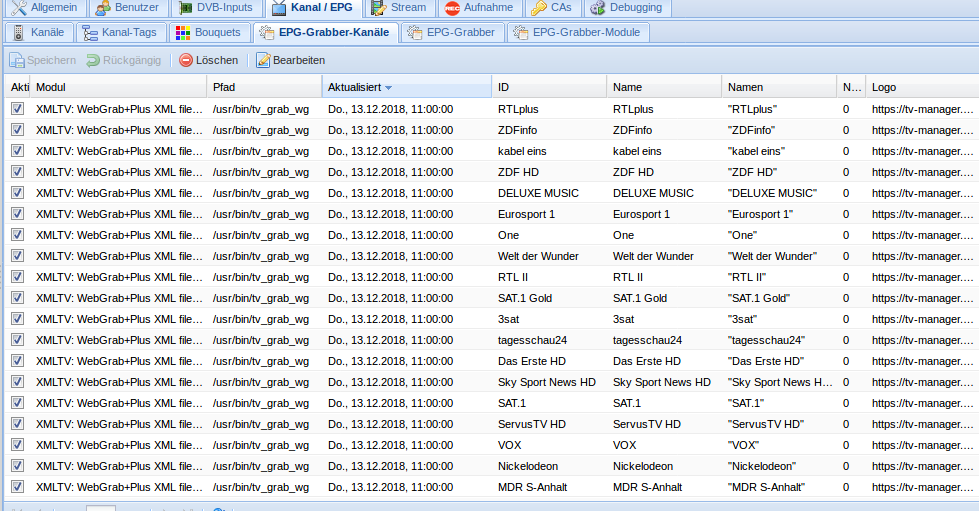Click the Namen column header

coord(779,87)
